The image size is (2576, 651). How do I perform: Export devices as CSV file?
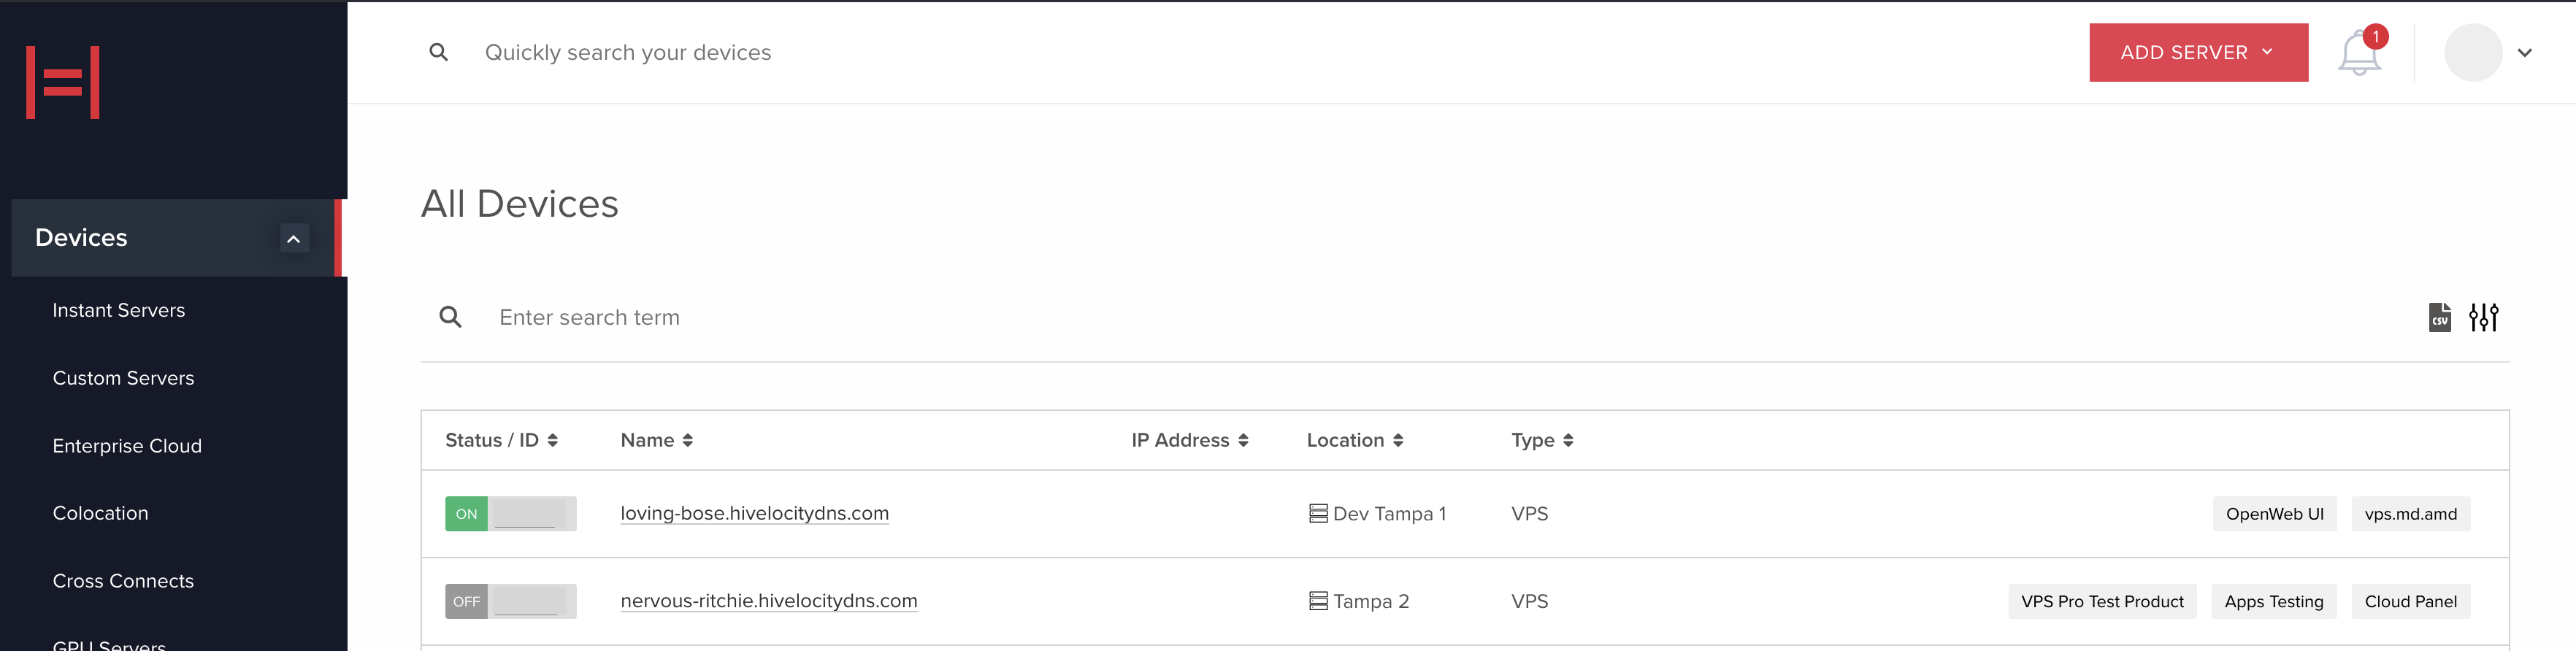(2440, 317)
